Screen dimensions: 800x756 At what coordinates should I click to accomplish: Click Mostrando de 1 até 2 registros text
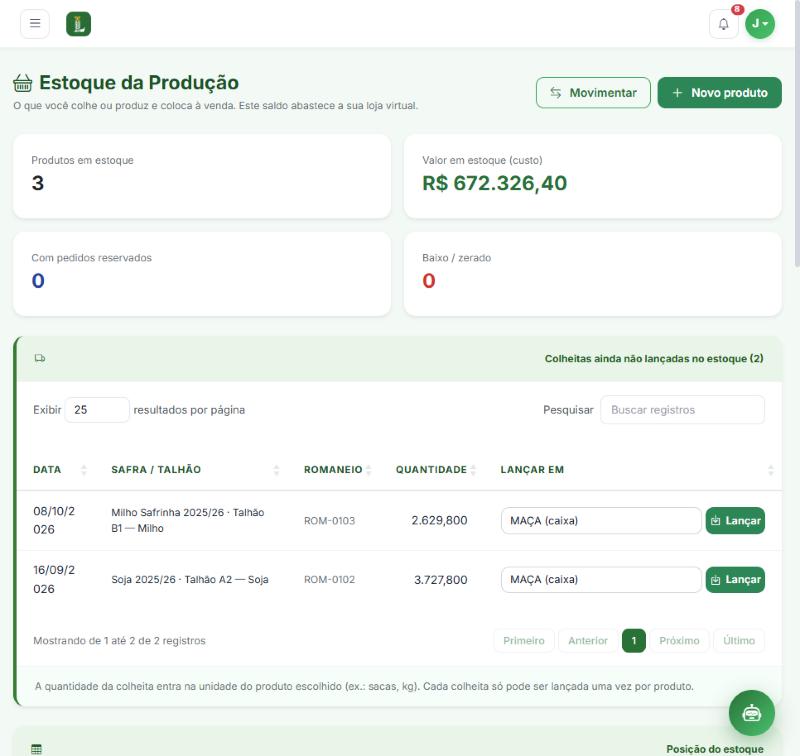click(119, 641)
